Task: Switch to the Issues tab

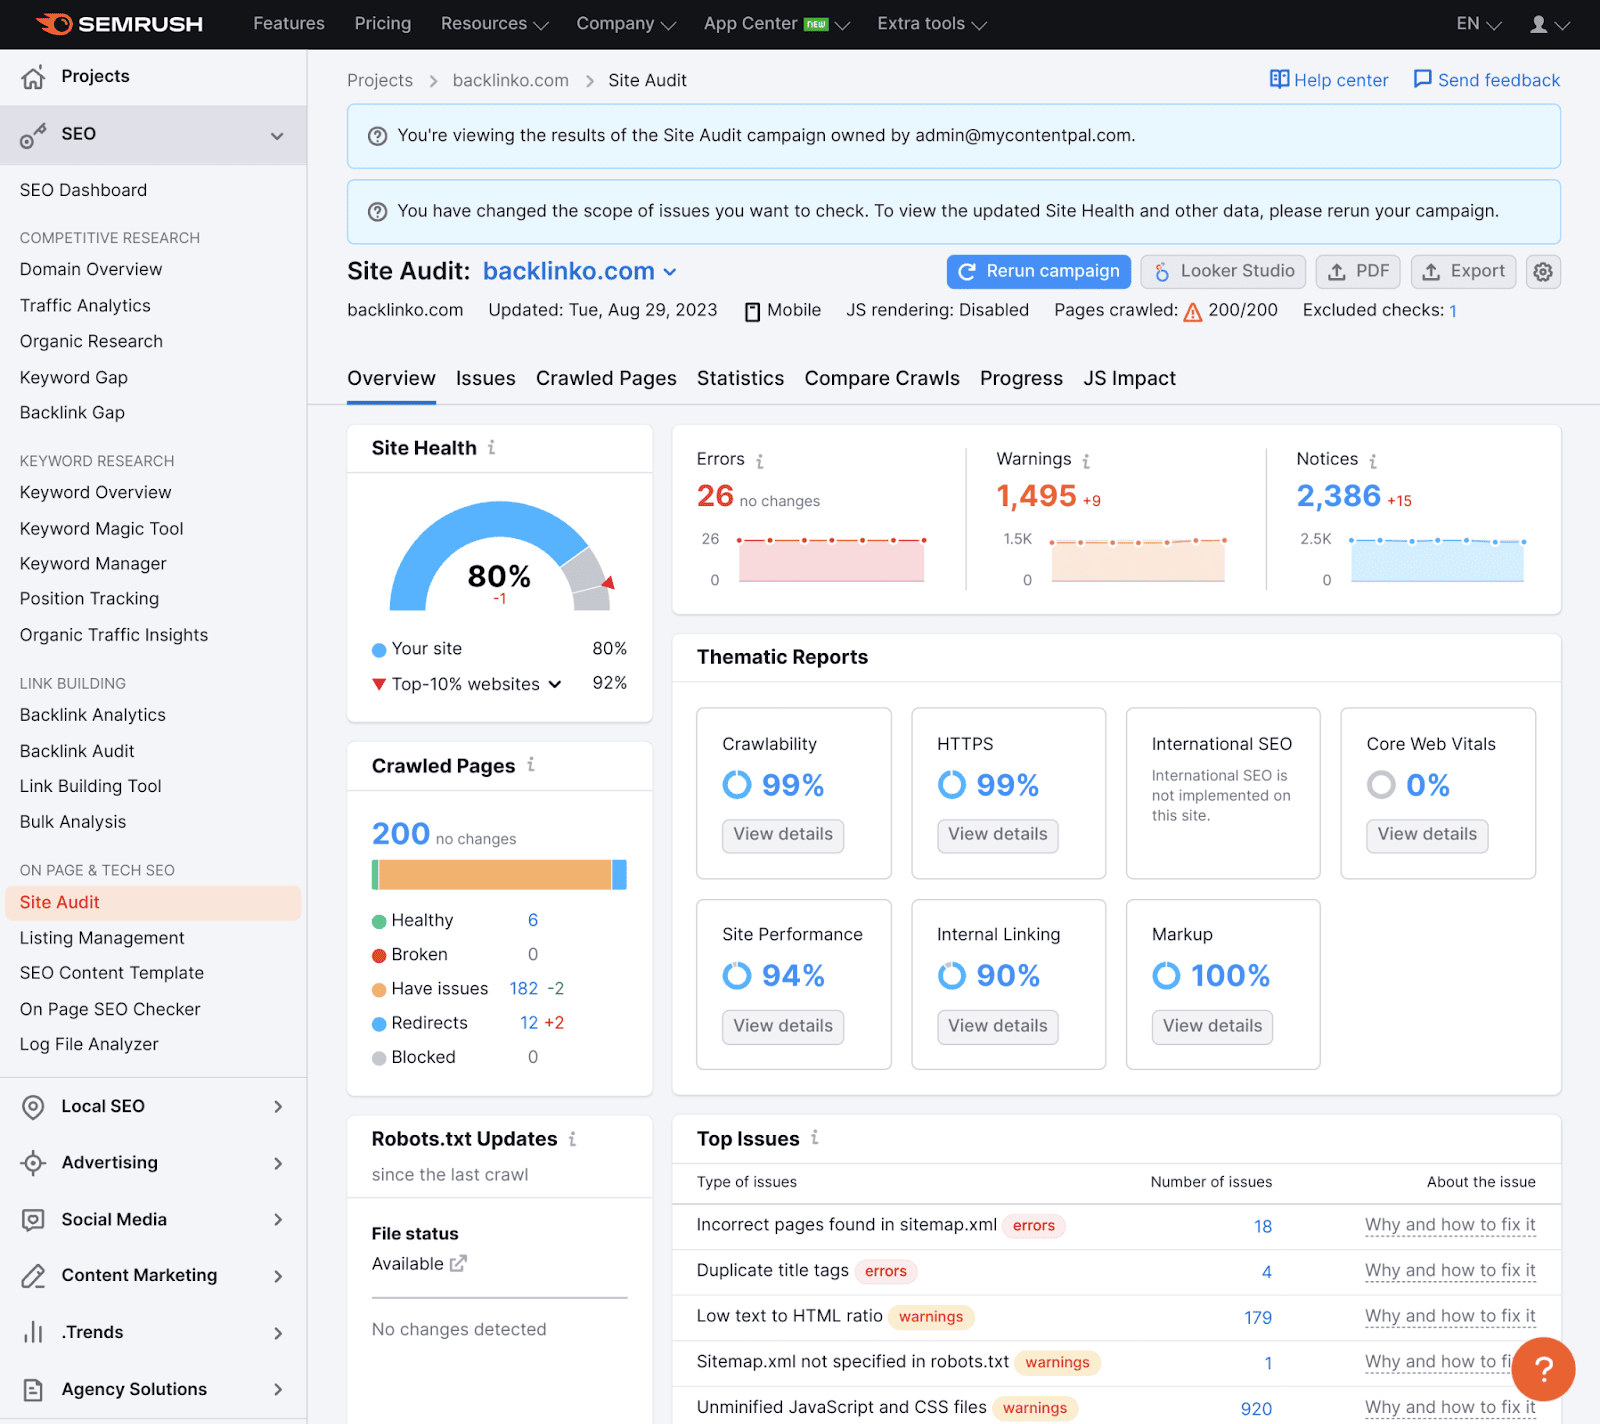Action: point(485,378)
